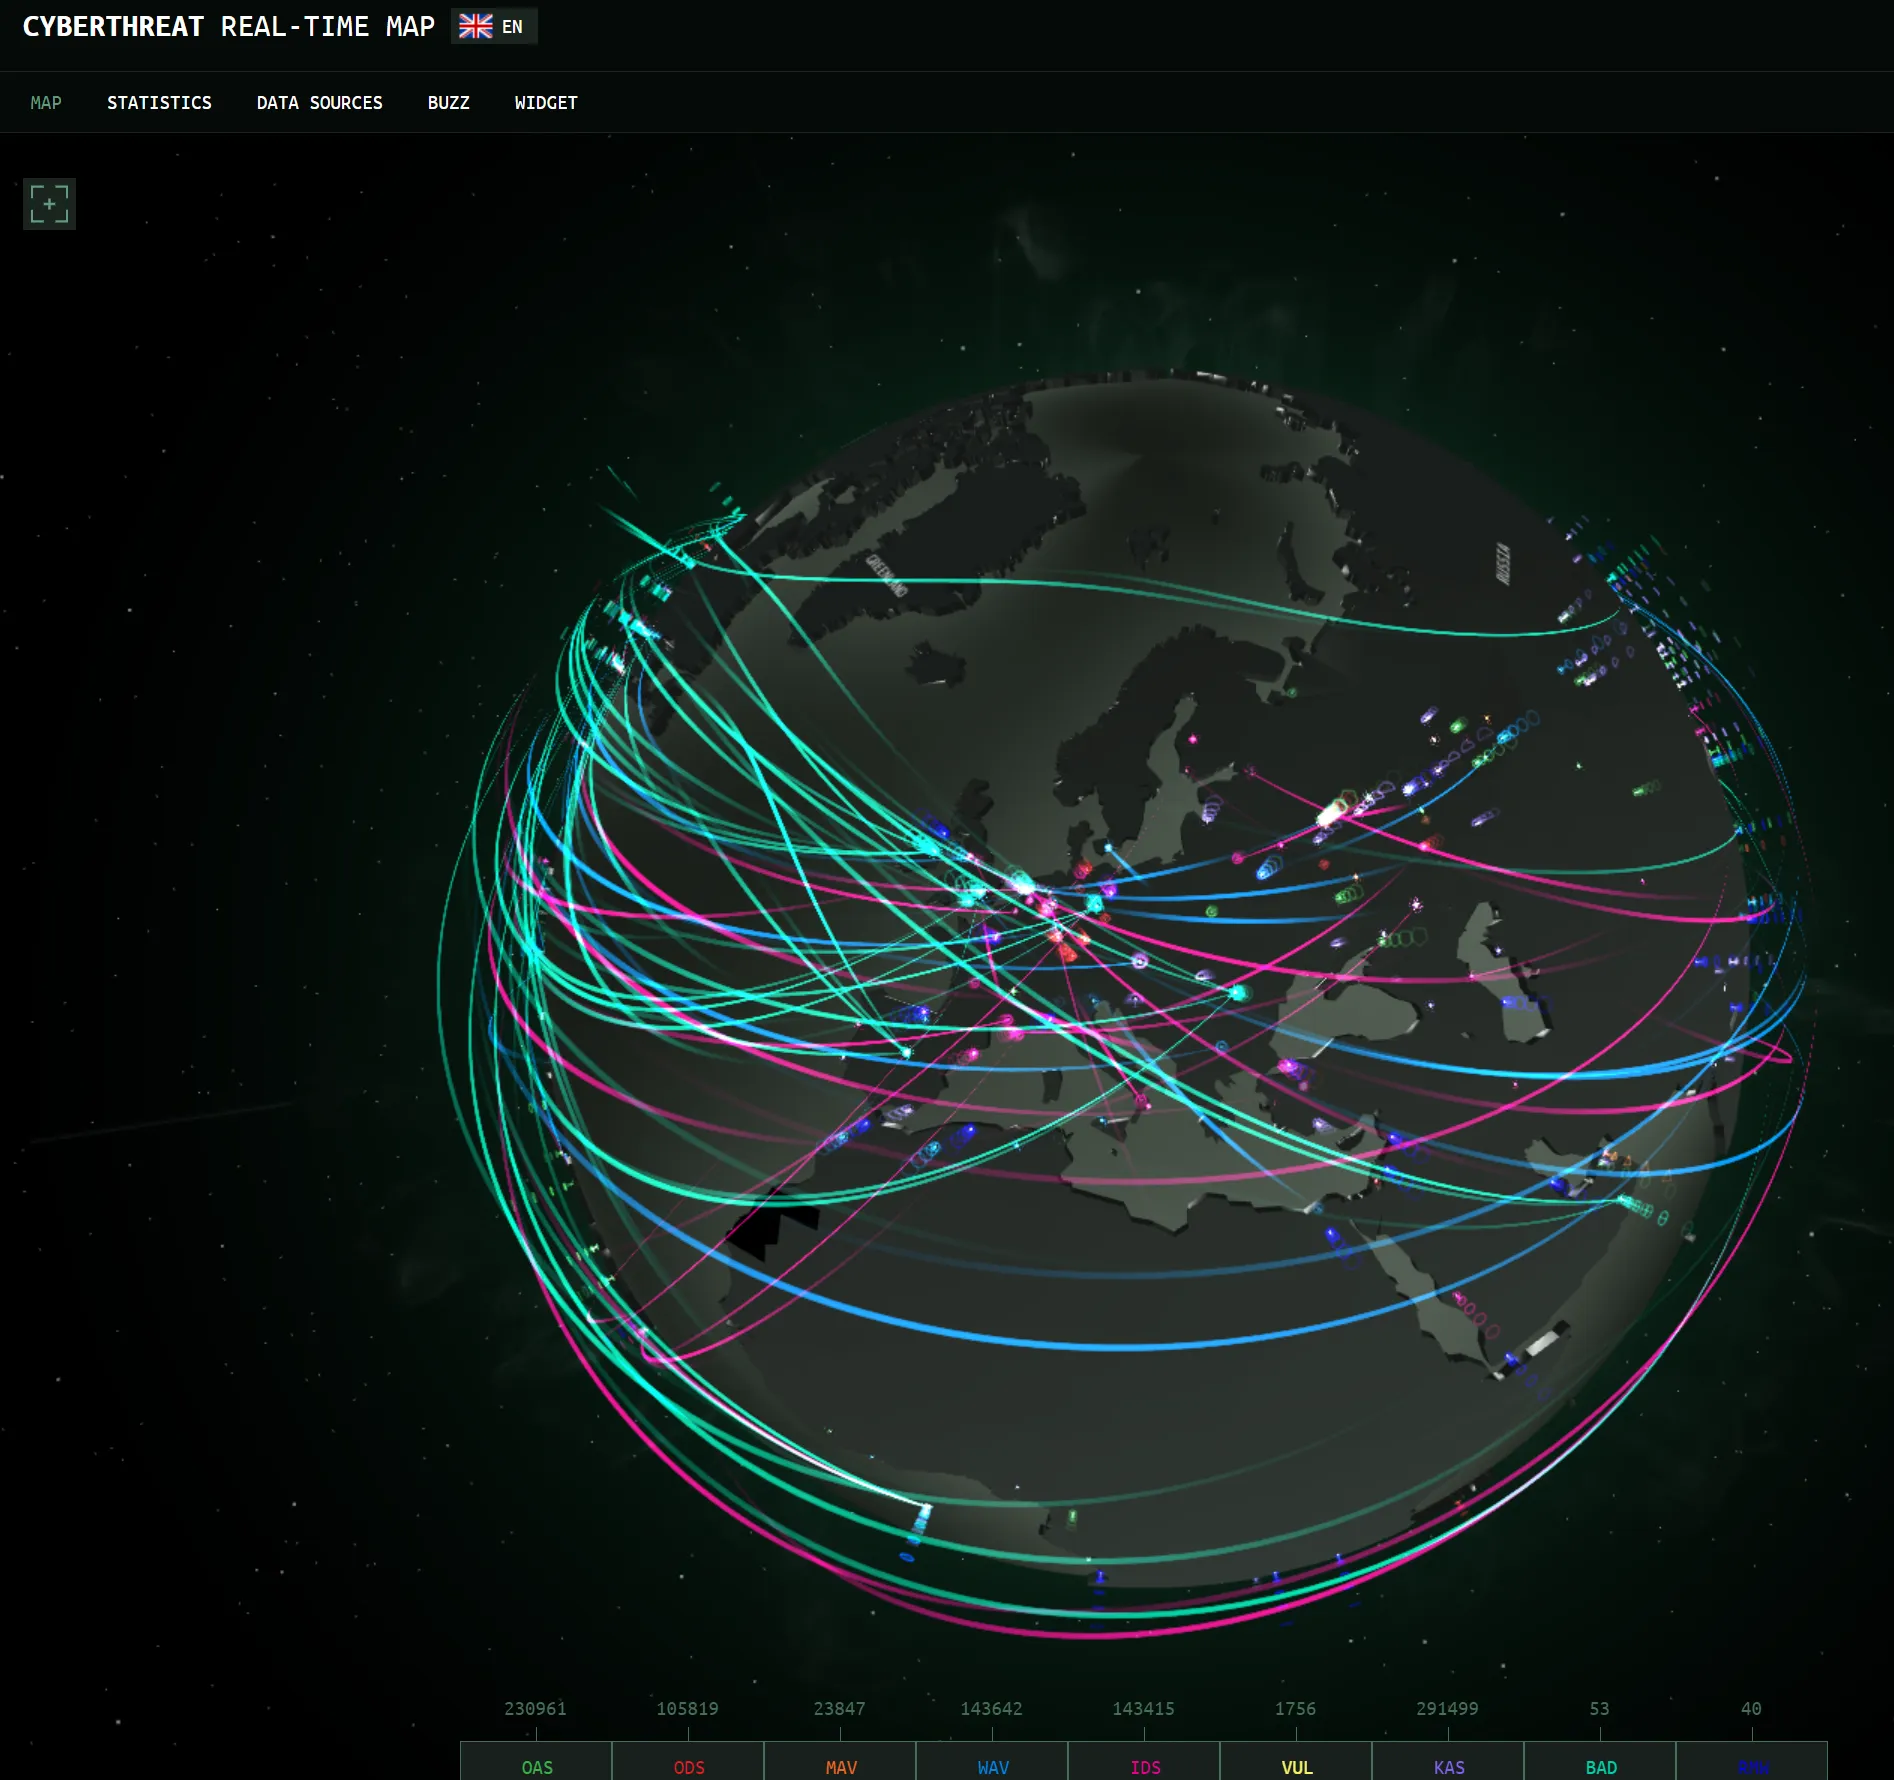Click the British flag language icon

point(474,26)
